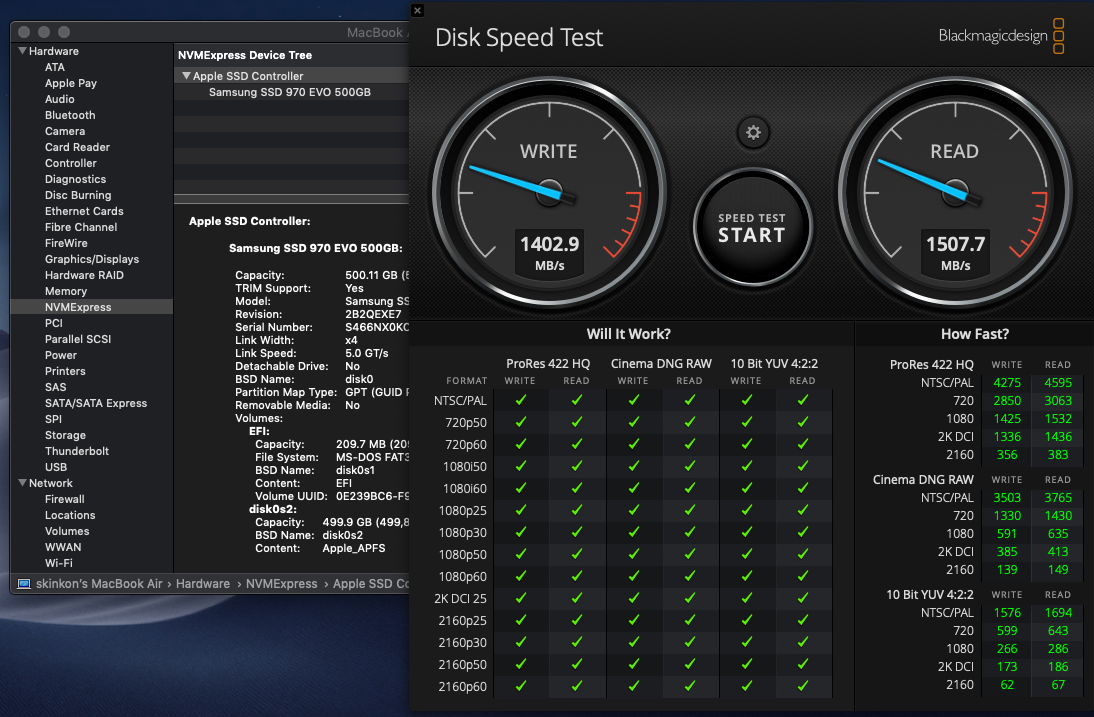Click the MacBook Air computer icon in path bar
This screenshot has height=717, width=1094.
point(24,584)
